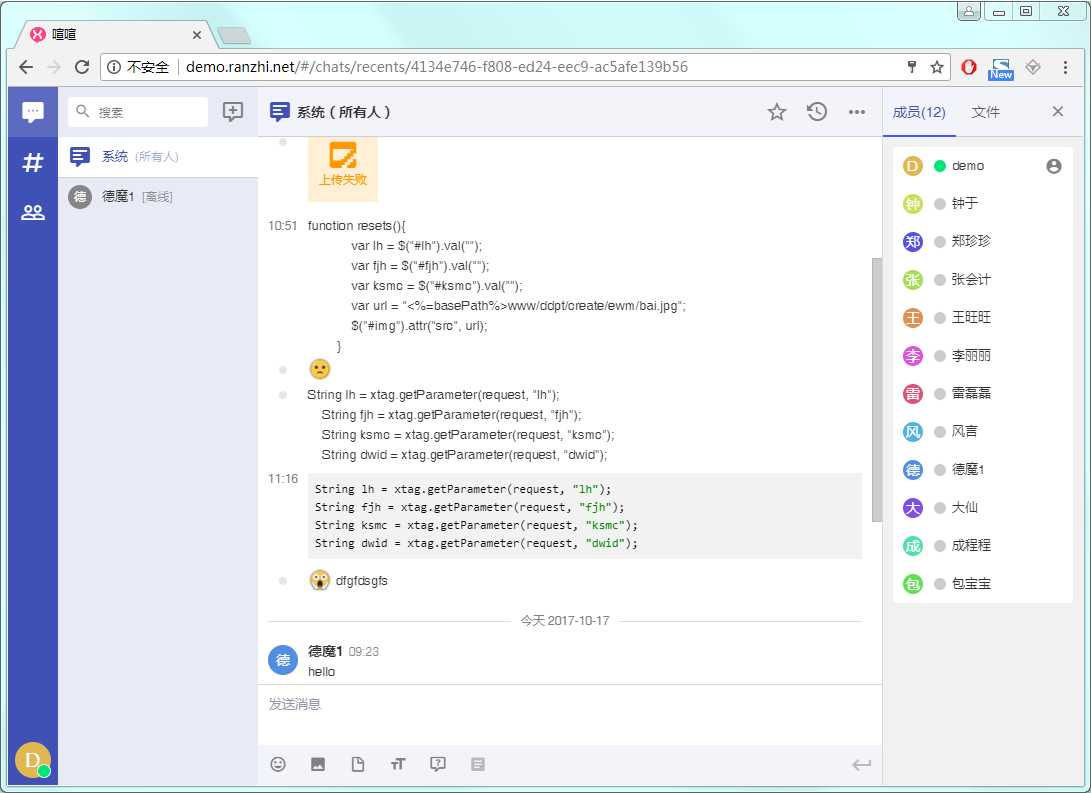1091x793 pixels.
Task: Select member demo in list
Action: coord(982,166)
